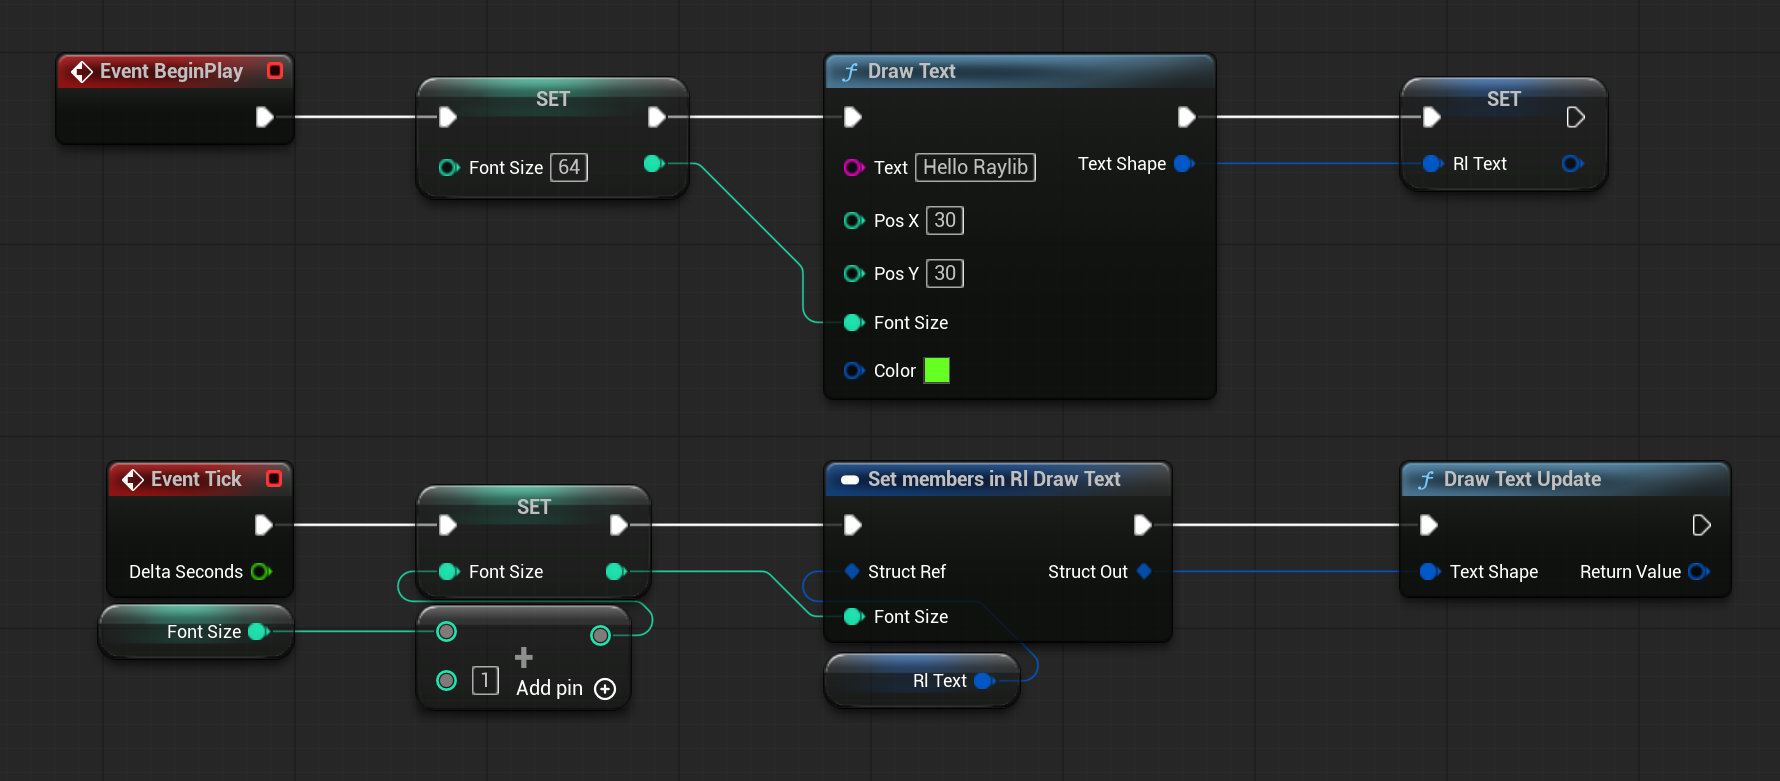Click the red delegate pin on Event Tick
The width and height of the screenshot is (1780, 781).
coord(274,479)
